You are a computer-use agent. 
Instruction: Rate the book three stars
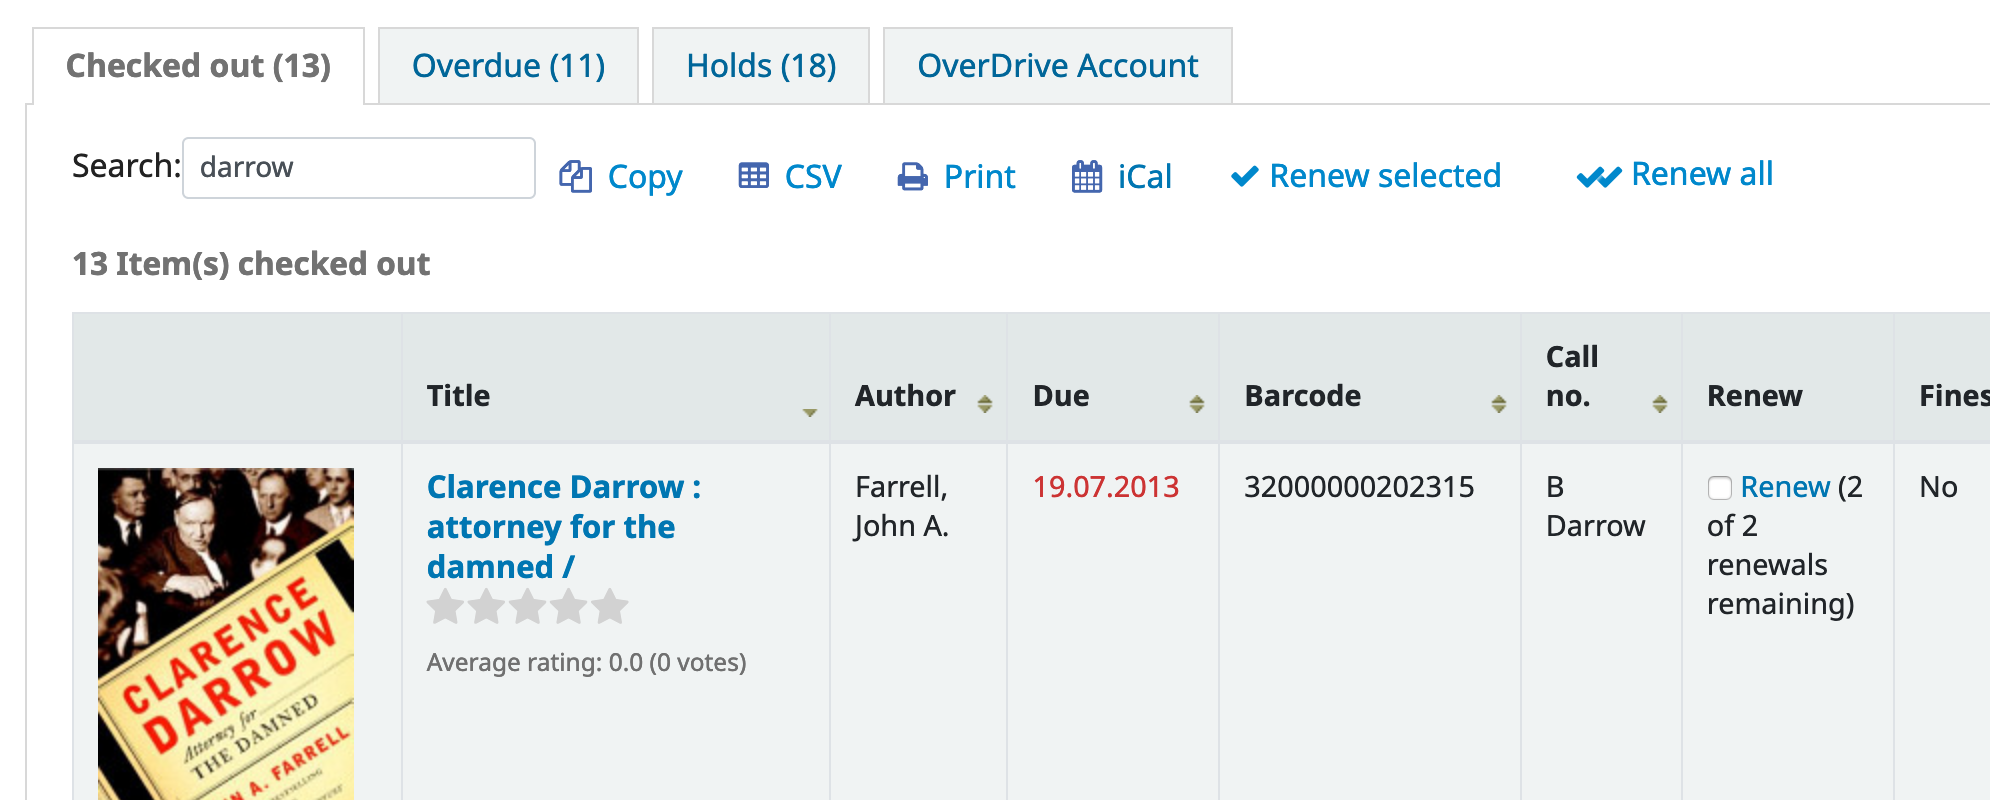click(x=527, y=607)
